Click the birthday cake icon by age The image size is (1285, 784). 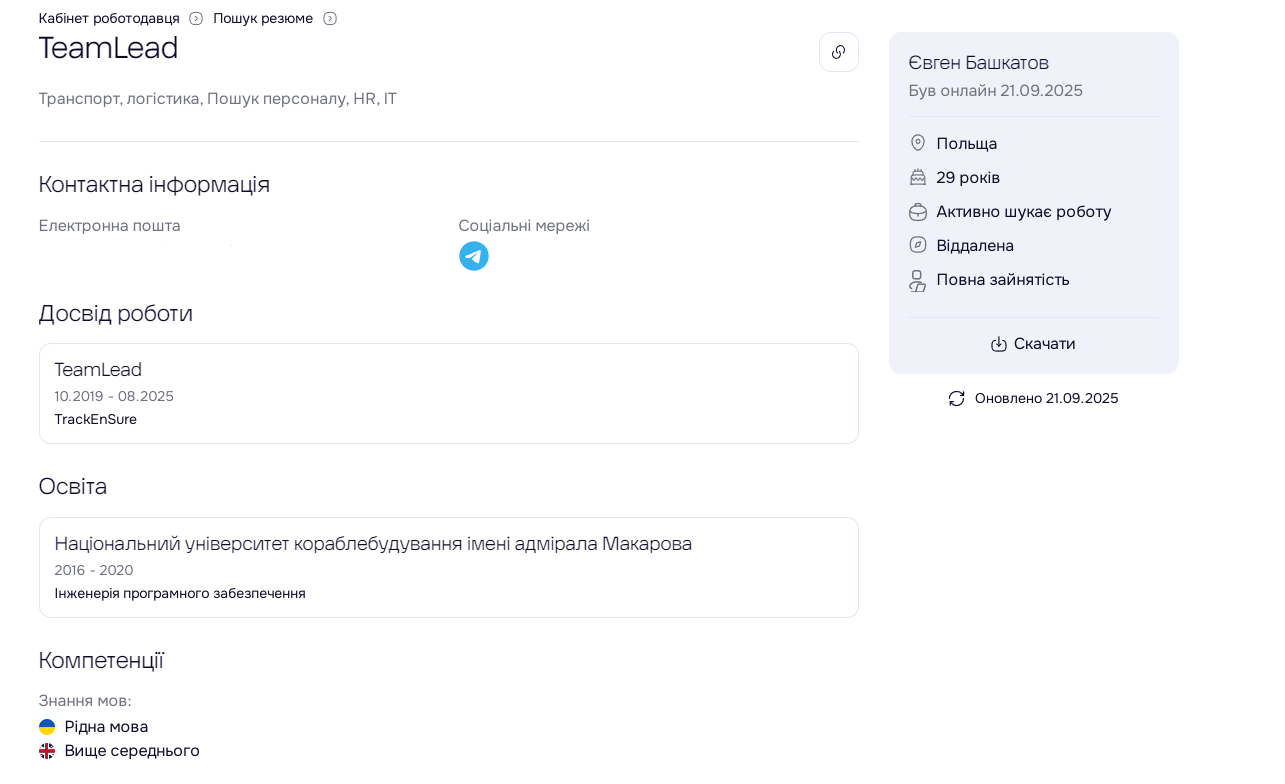pos(917,177)
